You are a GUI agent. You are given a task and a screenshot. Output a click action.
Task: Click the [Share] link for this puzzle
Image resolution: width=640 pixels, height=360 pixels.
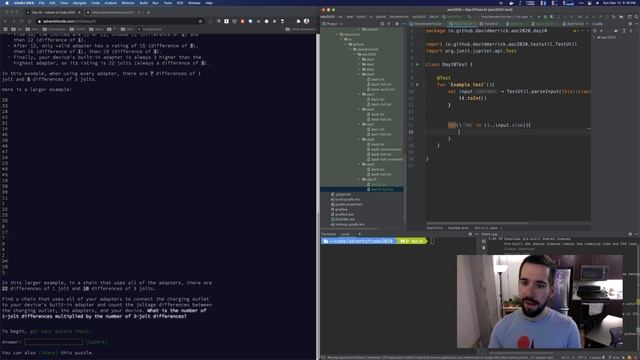(x=48, y=353)
